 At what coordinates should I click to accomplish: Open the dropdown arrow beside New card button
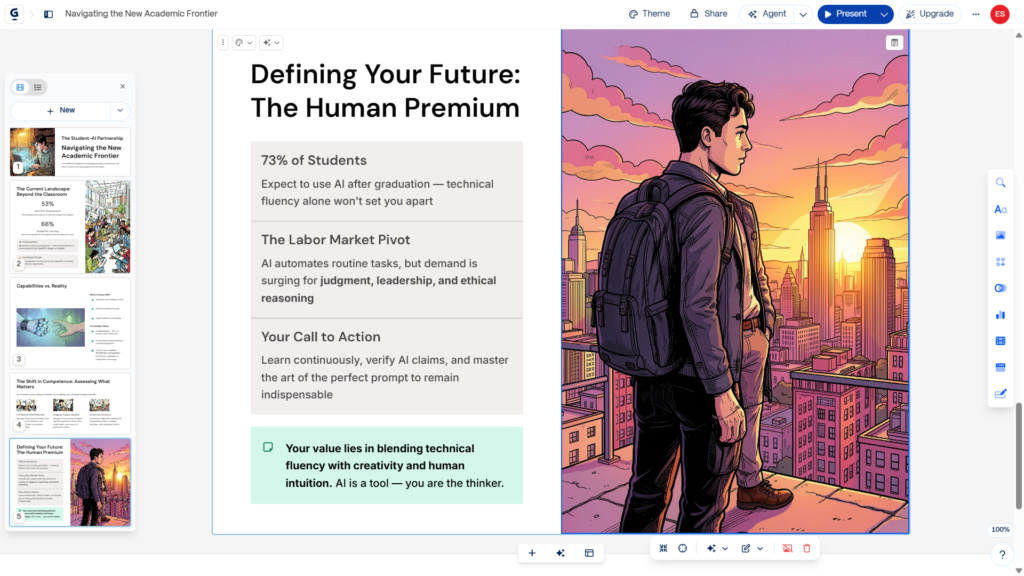pyautogui.click(x=120, y=110)
